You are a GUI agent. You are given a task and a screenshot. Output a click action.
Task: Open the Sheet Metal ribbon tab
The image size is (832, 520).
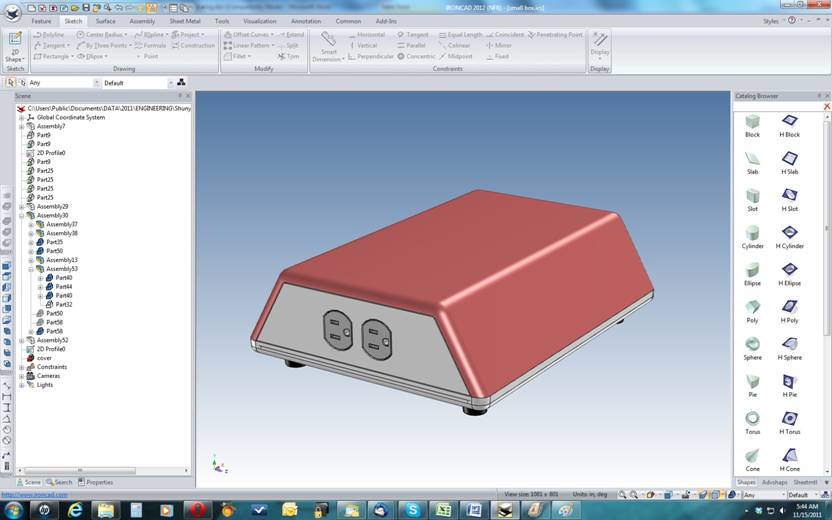pos(185,20)
